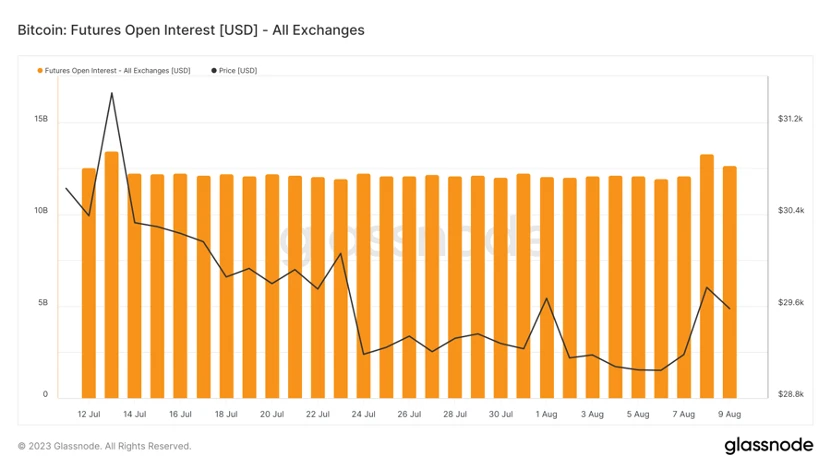Select the 9 Aug x-axis label
This screenshot has width=832, height=468.
tap(730, 413)
